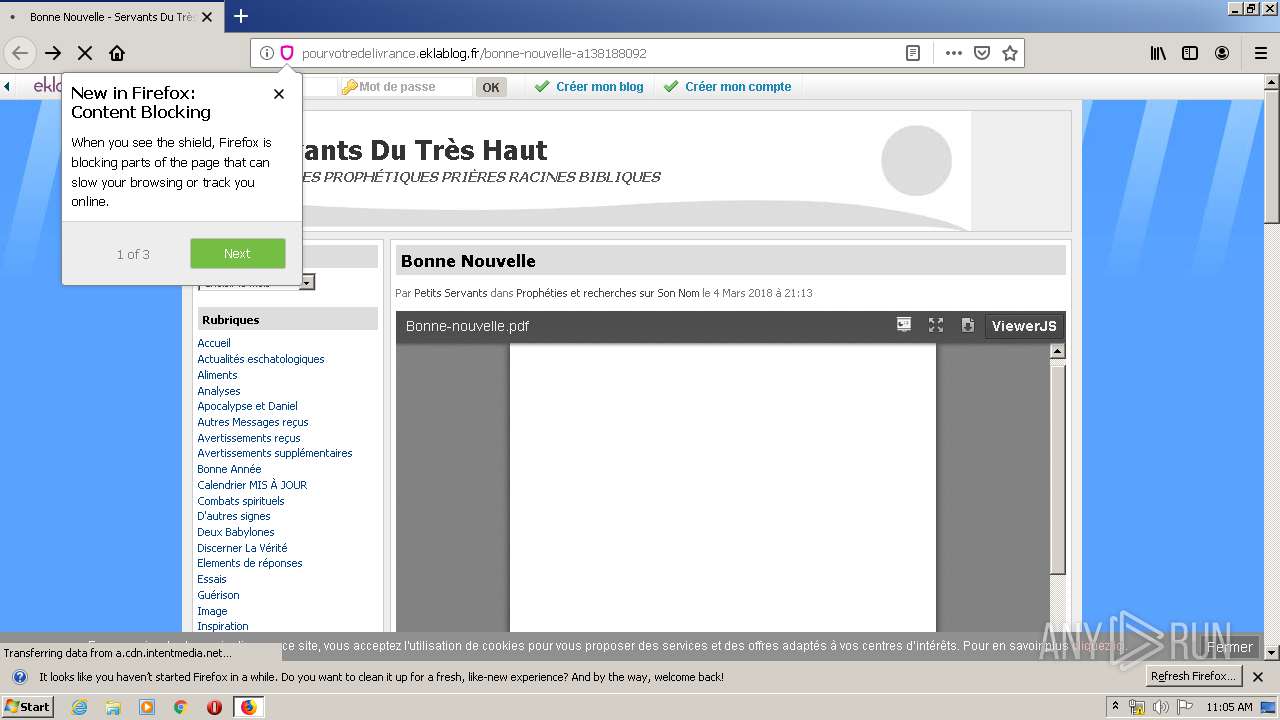Open Inspiration category
The height and width of the screenshot is (720, 1280).
[223, 626]
